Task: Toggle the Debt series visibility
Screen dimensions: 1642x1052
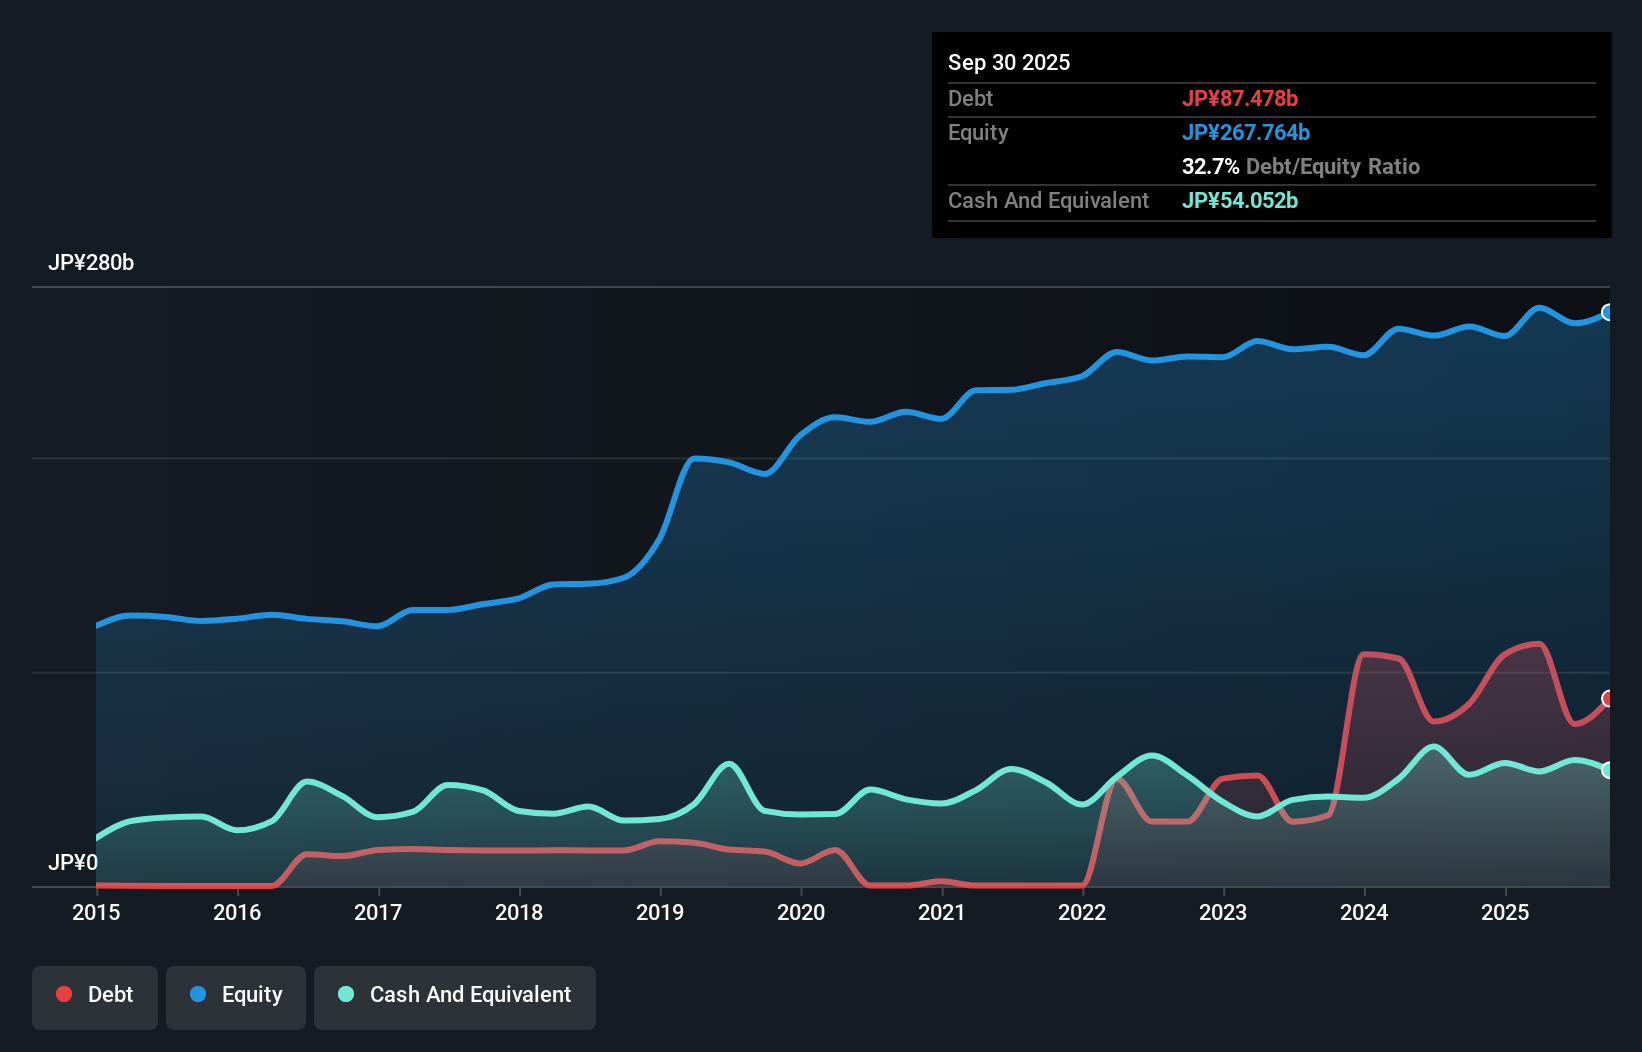Action: click(x=95, y=996)
